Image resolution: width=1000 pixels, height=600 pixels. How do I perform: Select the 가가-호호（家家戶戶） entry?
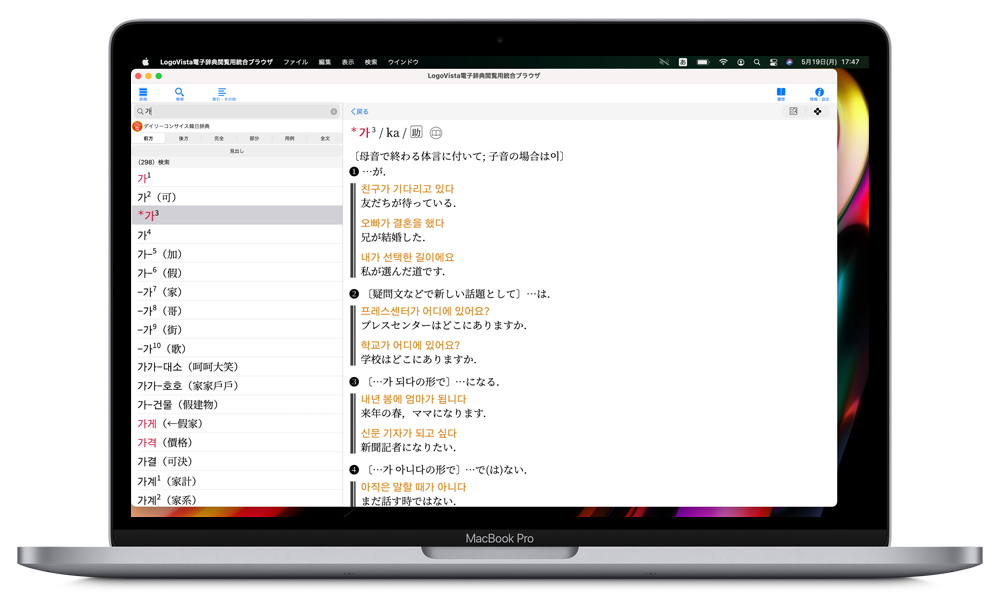coord(237,386)
